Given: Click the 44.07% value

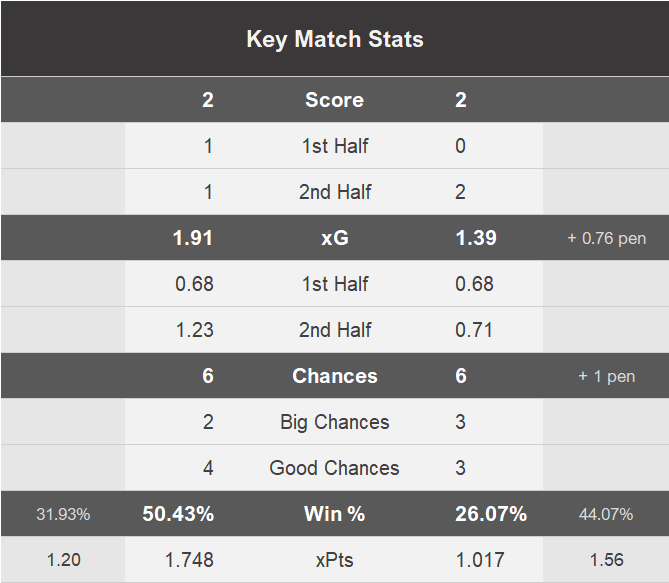Looking at the screenshot, I should [x=606, y=515].
